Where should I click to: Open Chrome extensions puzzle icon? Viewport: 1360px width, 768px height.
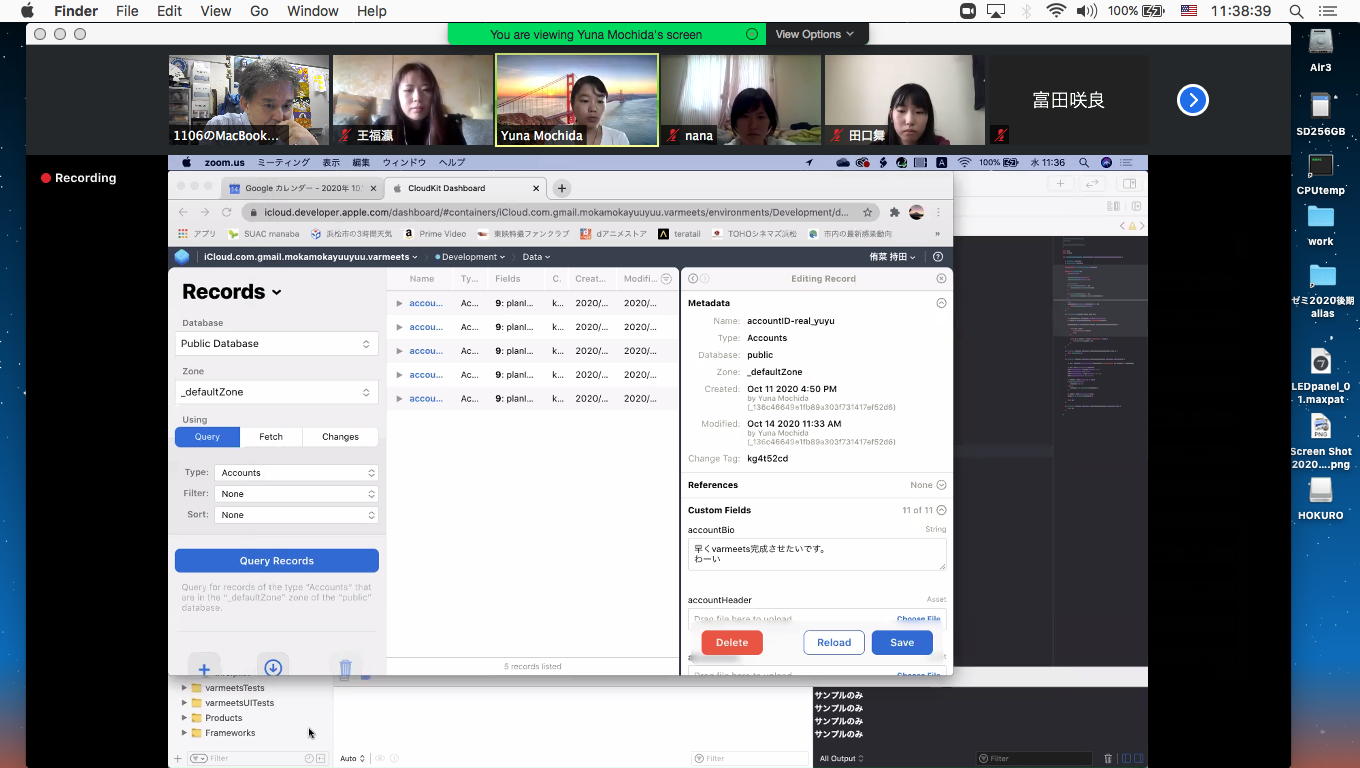click(895, 212)
